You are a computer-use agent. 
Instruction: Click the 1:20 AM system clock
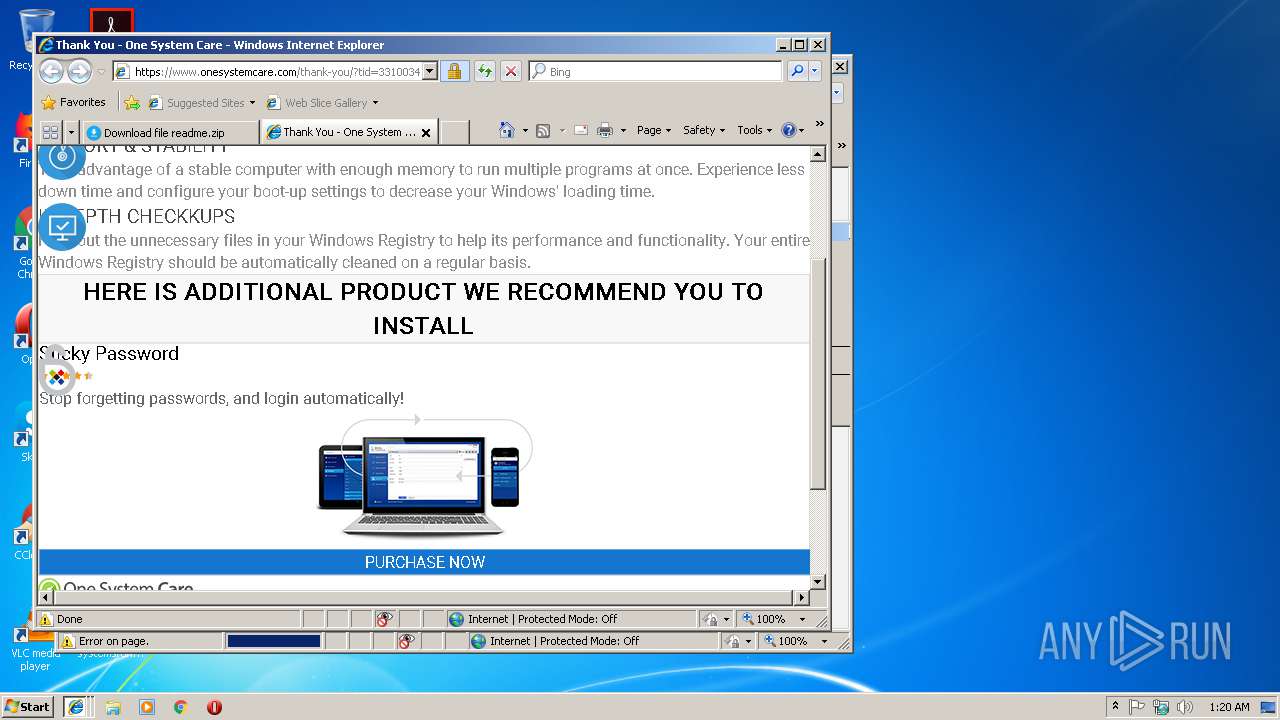[1229, 707]
